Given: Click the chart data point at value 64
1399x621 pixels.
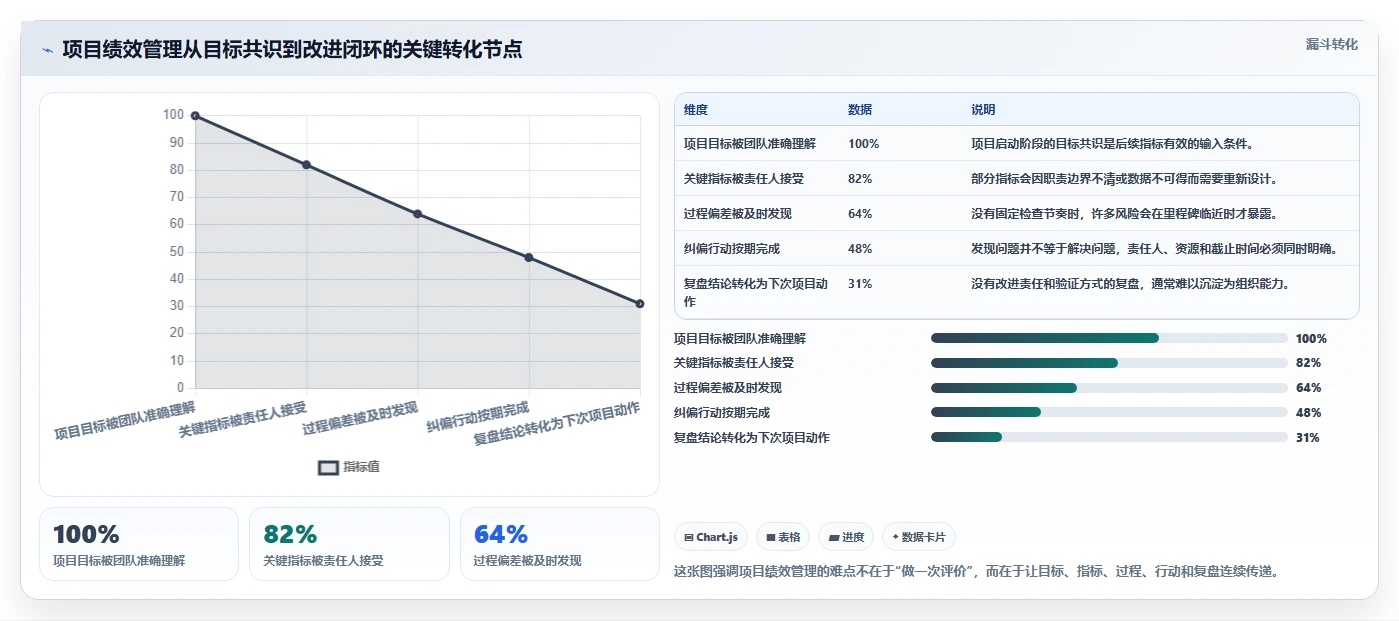Looking at the screenshot, I should [417, 214].
